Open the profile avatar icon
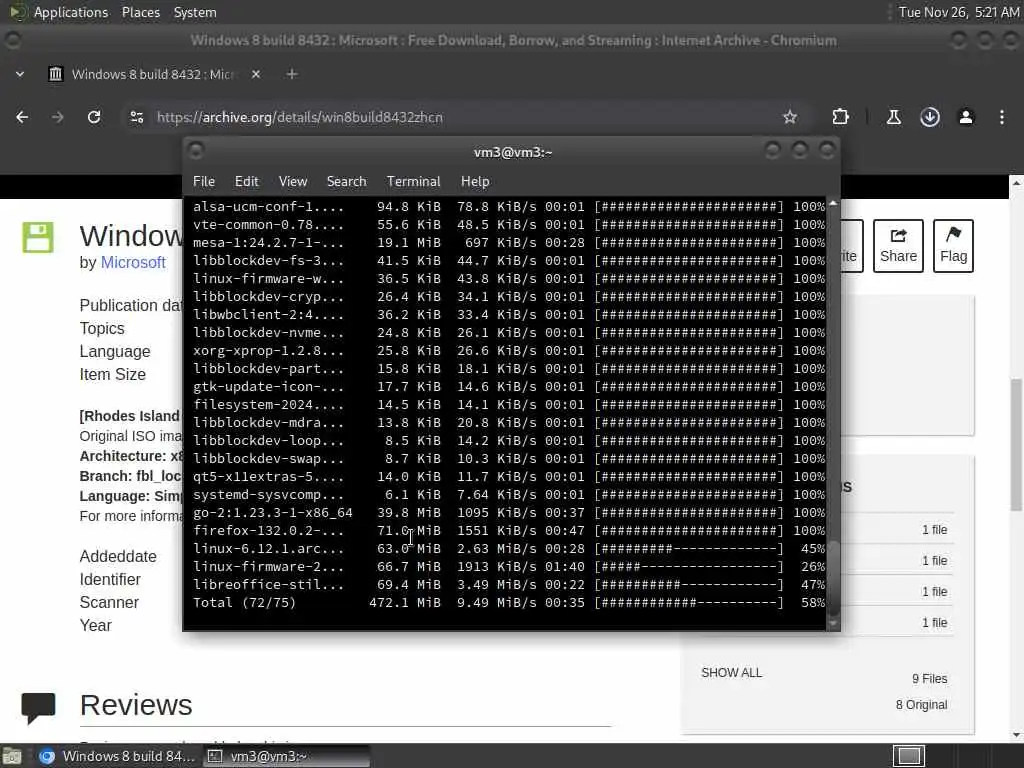The width and height of the screenshot is (1024, 768). tap(966, 117)
